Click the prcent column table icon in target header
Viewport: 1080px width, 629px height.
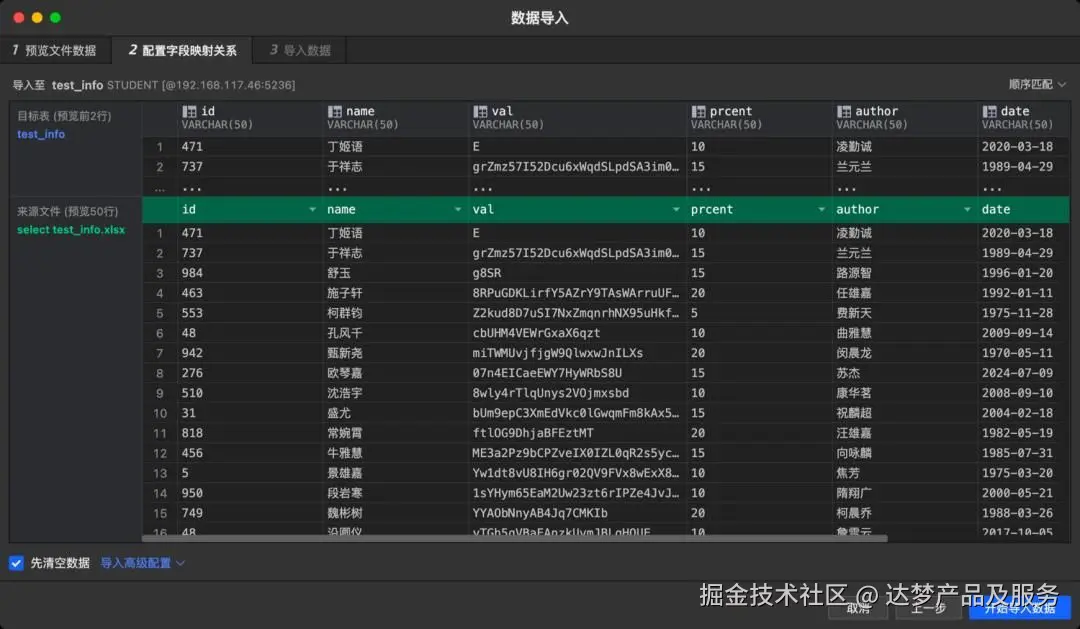(x=698, y=111)
